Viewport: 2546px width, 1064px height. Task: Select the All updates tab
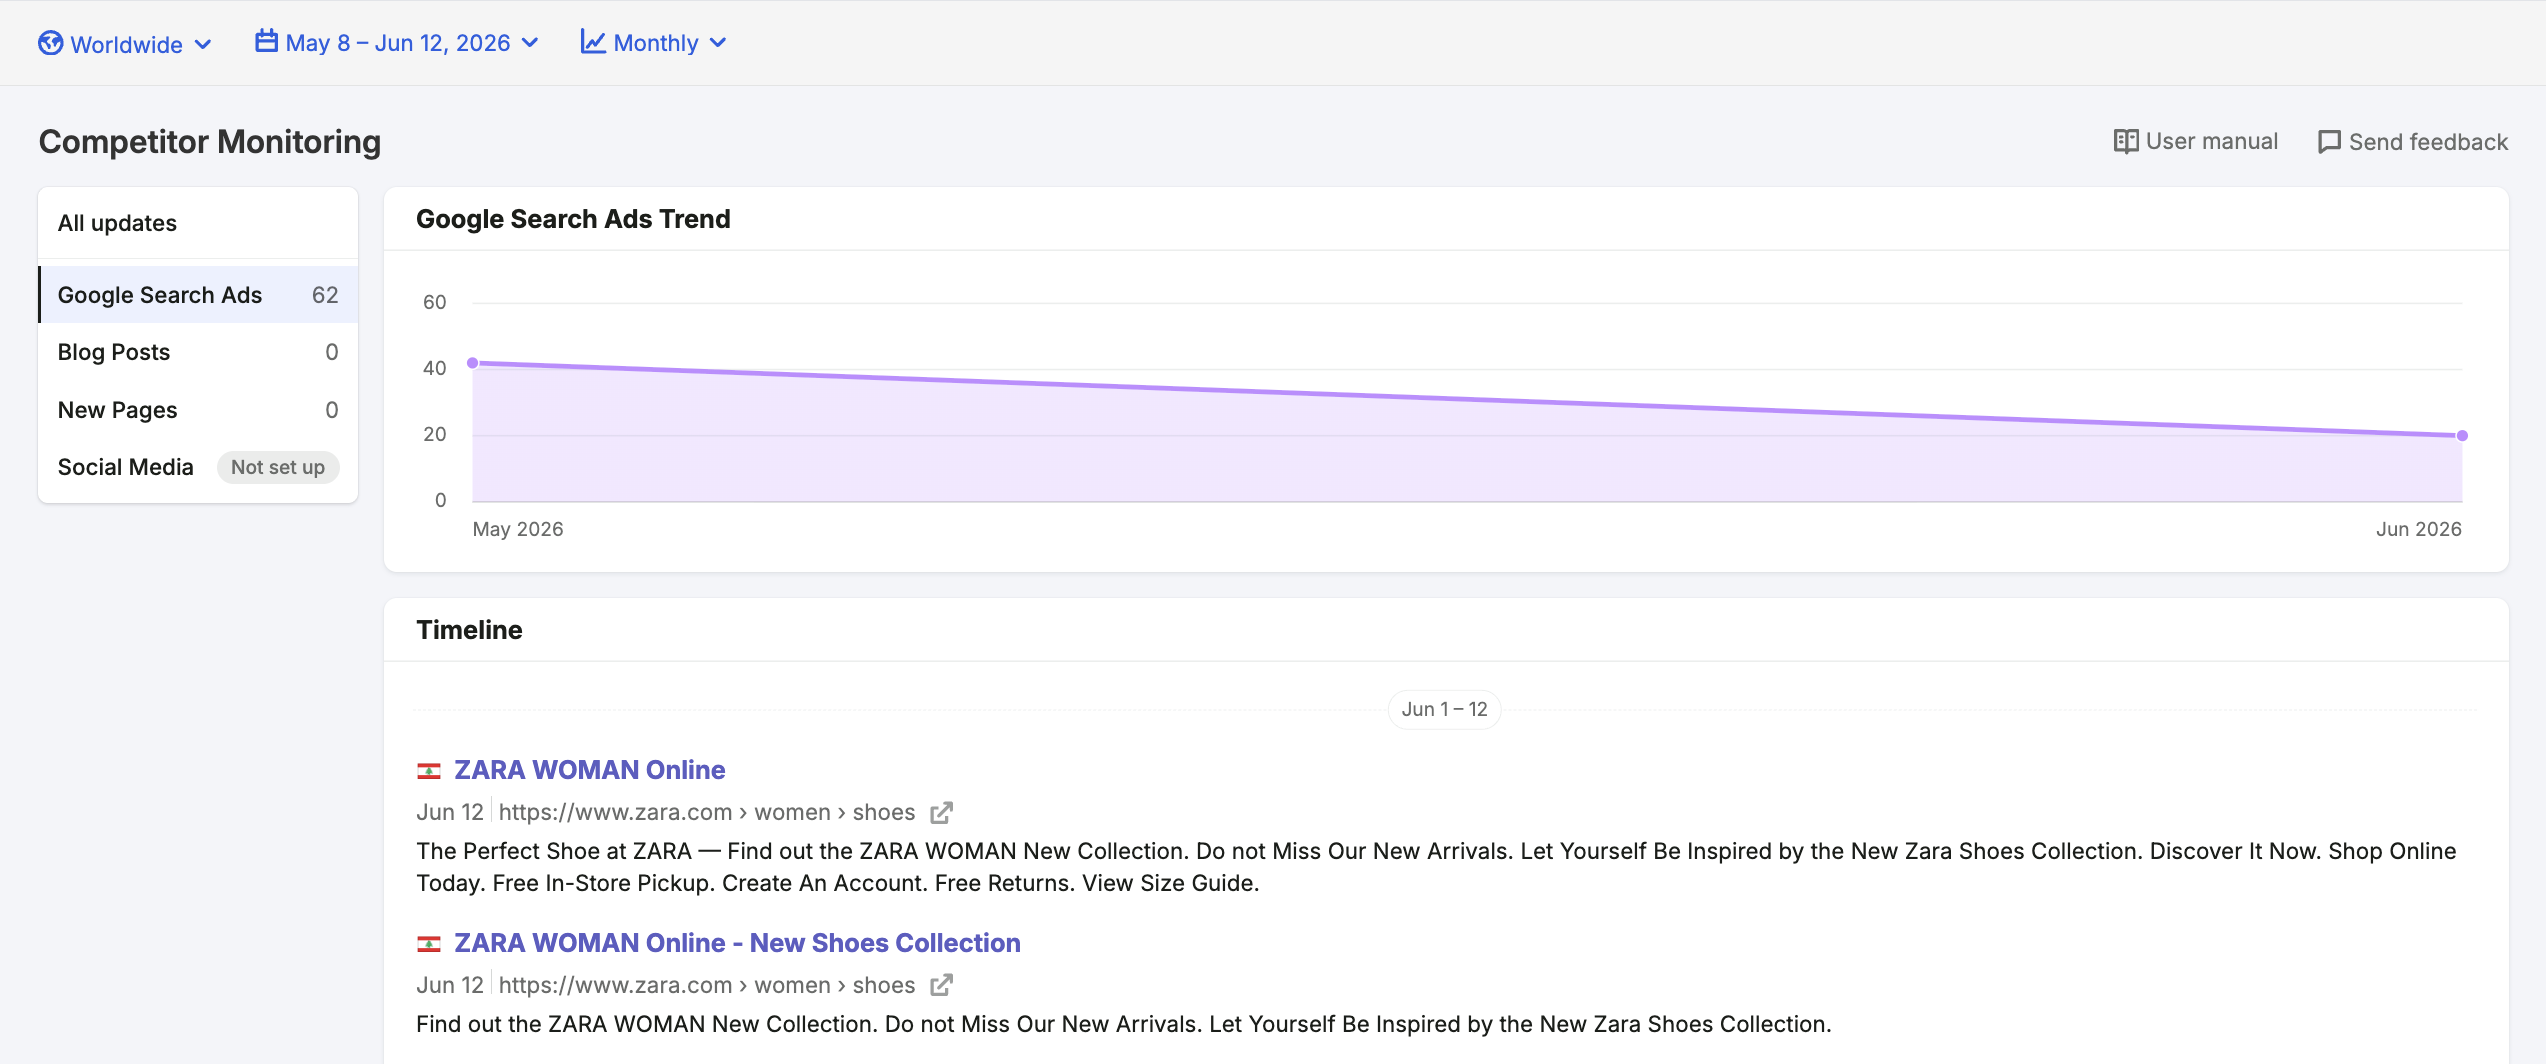pos(198,223)
